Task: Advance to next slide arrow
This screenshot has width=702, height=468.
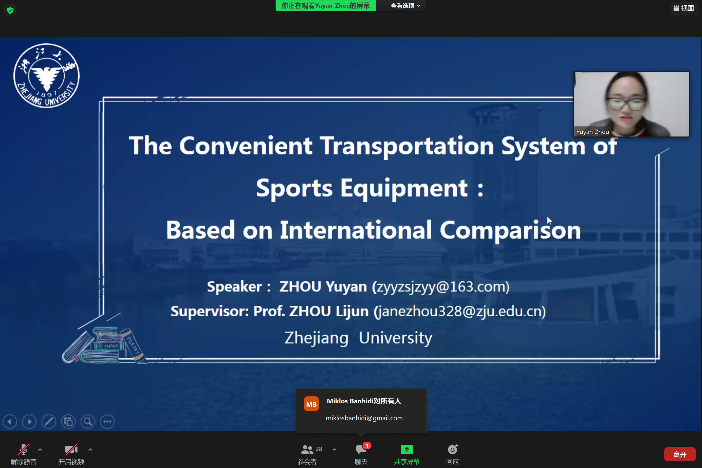Action: coord(29,421)
